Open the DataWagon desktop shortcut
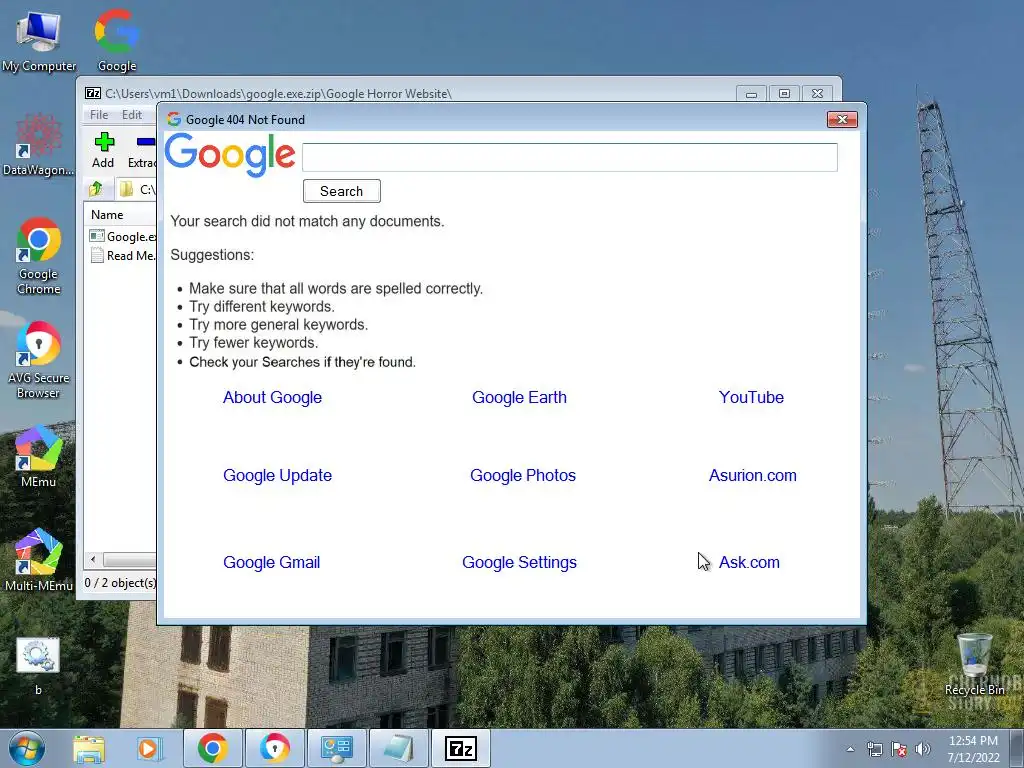Screen dimensions: 1024x768 coord(39,145)
